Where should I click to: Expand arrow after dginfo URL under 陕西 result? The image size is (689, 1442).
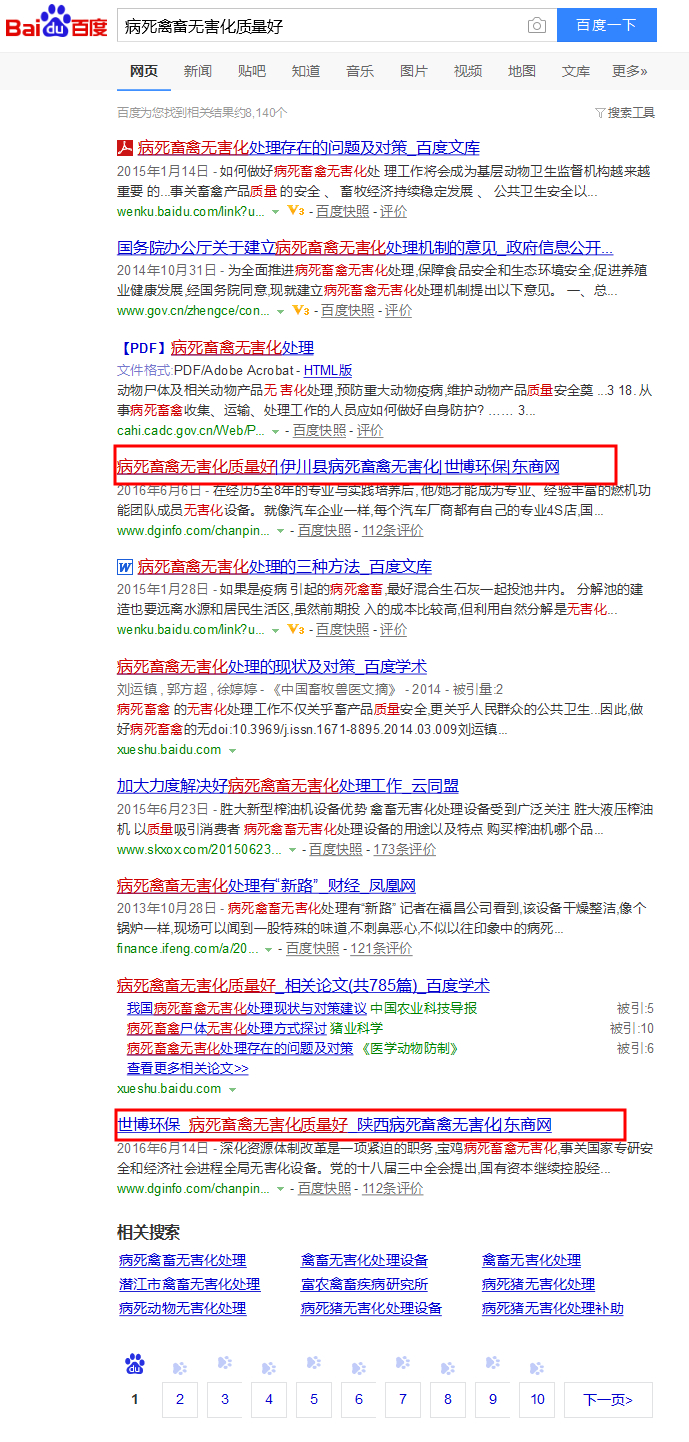coord(281,1189)
